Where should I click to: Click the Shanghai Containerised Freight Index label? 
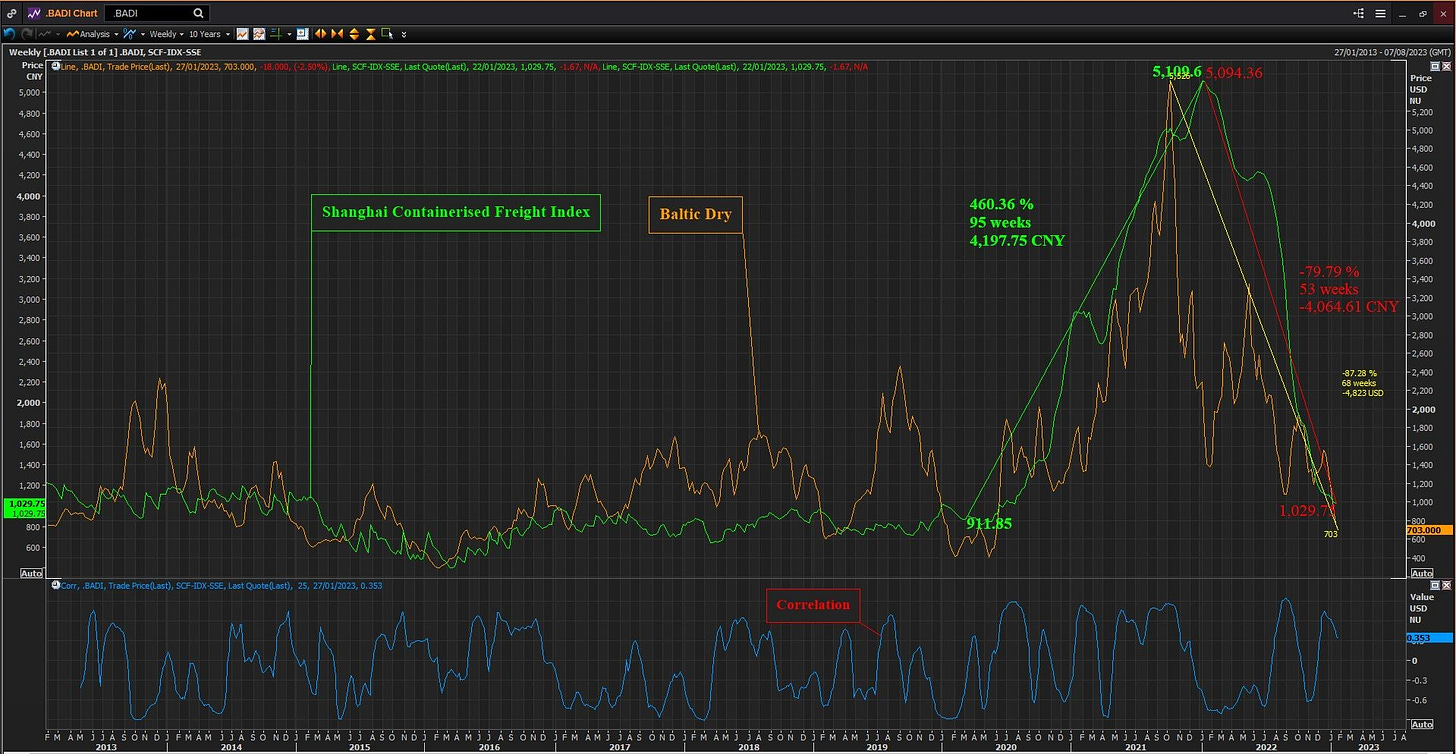coord(456,212)
